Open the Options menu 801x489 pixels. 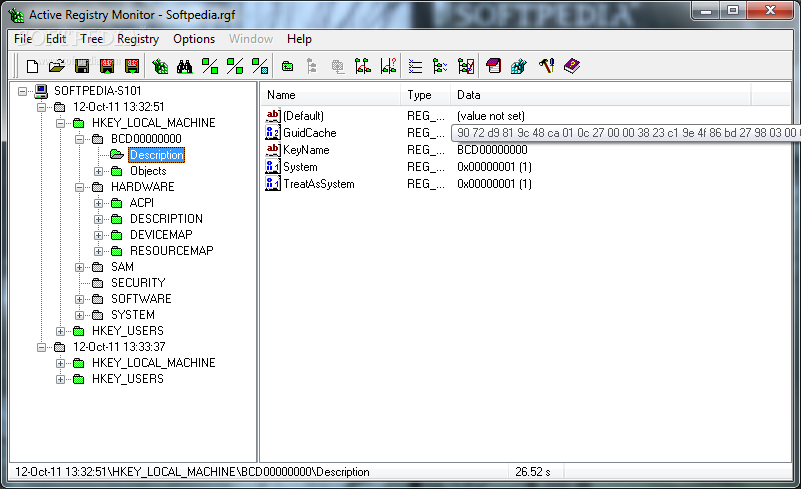pyautogui.click(x=194, y=39)
